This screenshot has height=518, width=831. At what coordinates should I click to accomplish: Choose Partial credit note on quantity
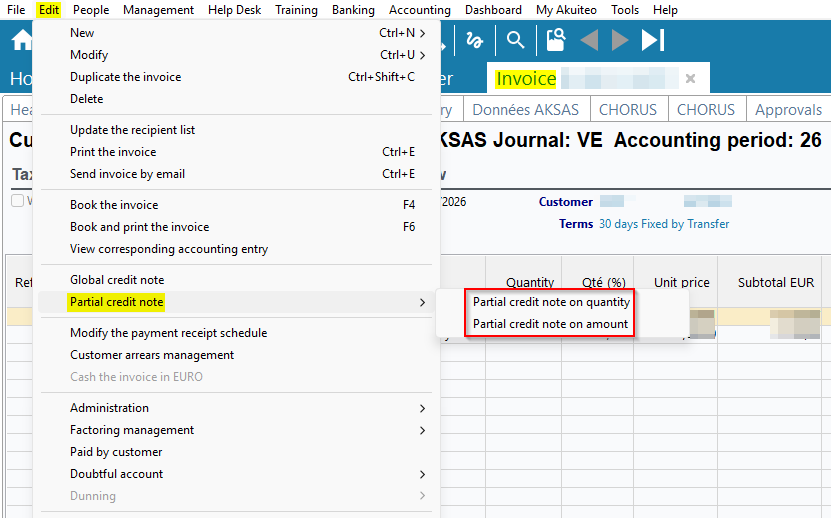click(x=551, y=302)
